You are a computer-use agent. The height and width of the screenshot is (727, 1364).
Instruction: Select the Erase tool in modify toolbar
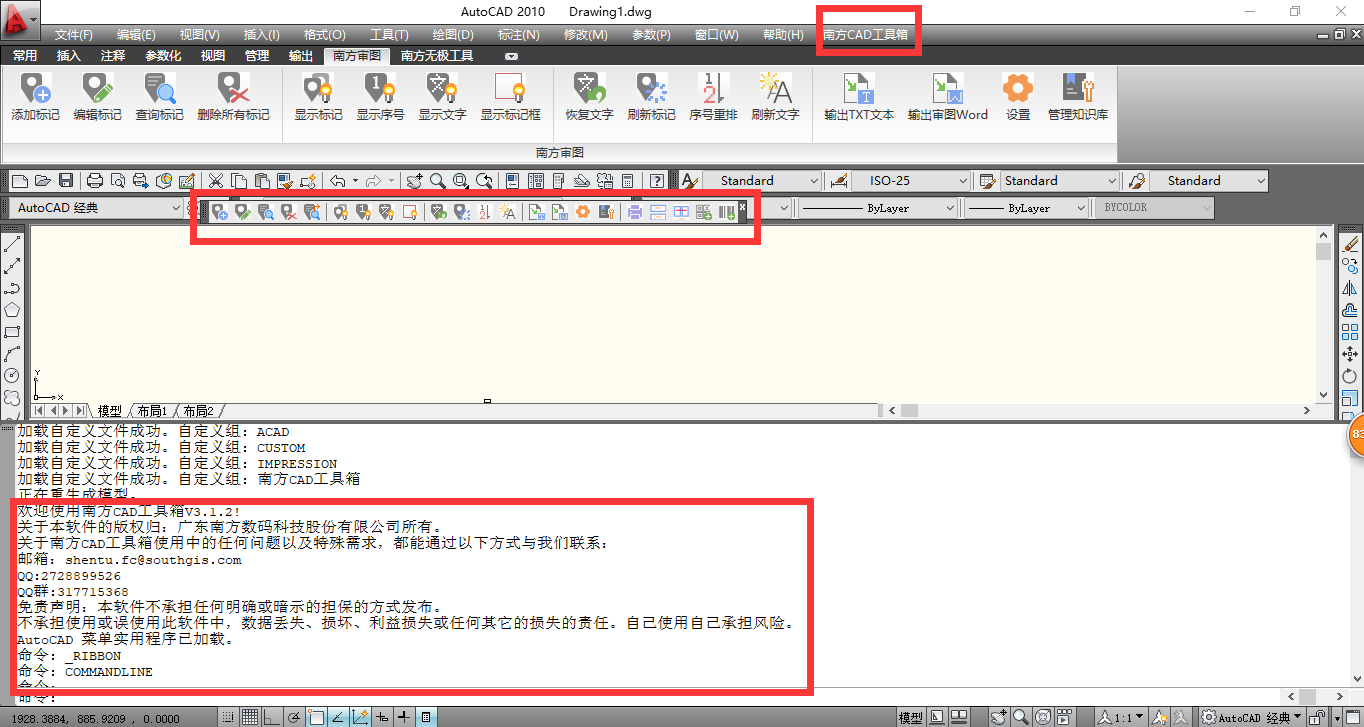point(1350,244)
